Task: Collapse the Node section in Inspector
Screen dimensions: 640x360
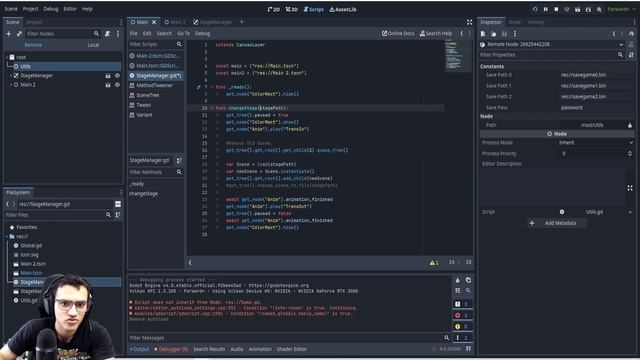Action: click(557, 134)
